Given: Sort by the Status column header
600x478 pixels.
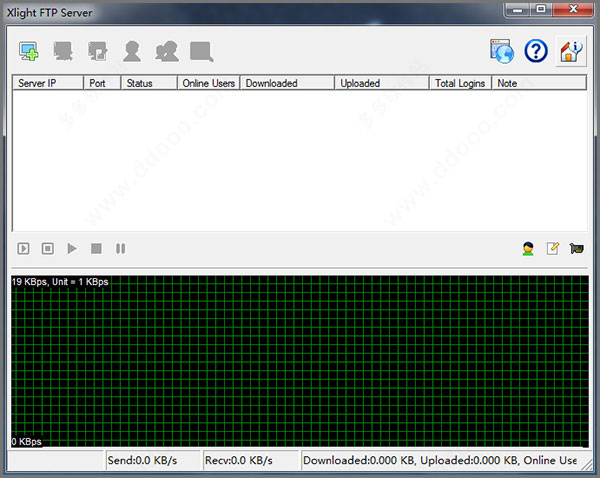Looking at the screenshot, I should pos(149,83).
